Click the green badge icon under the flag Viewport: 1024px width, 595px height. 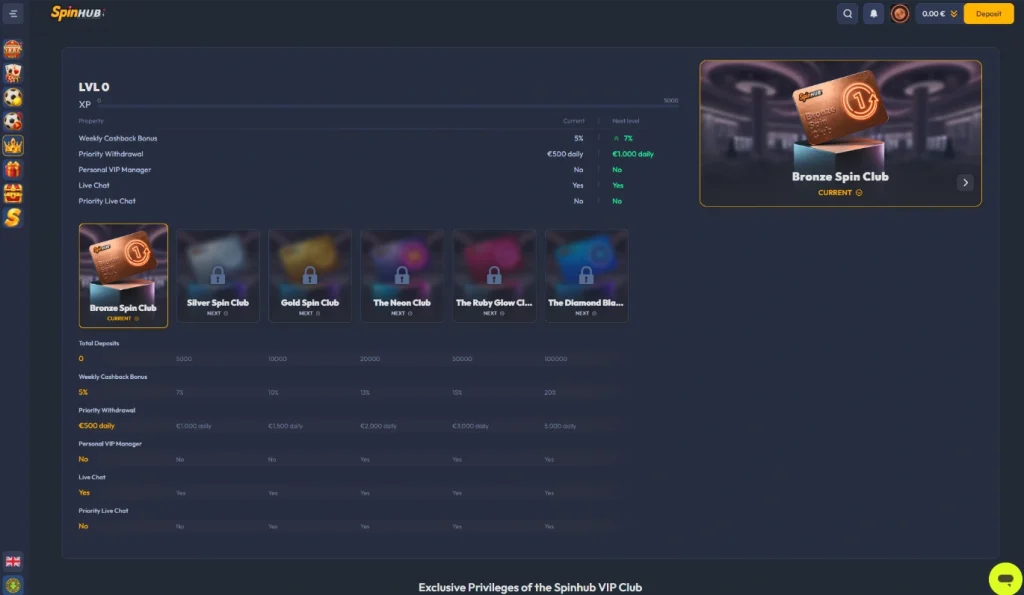coord(12,585)
